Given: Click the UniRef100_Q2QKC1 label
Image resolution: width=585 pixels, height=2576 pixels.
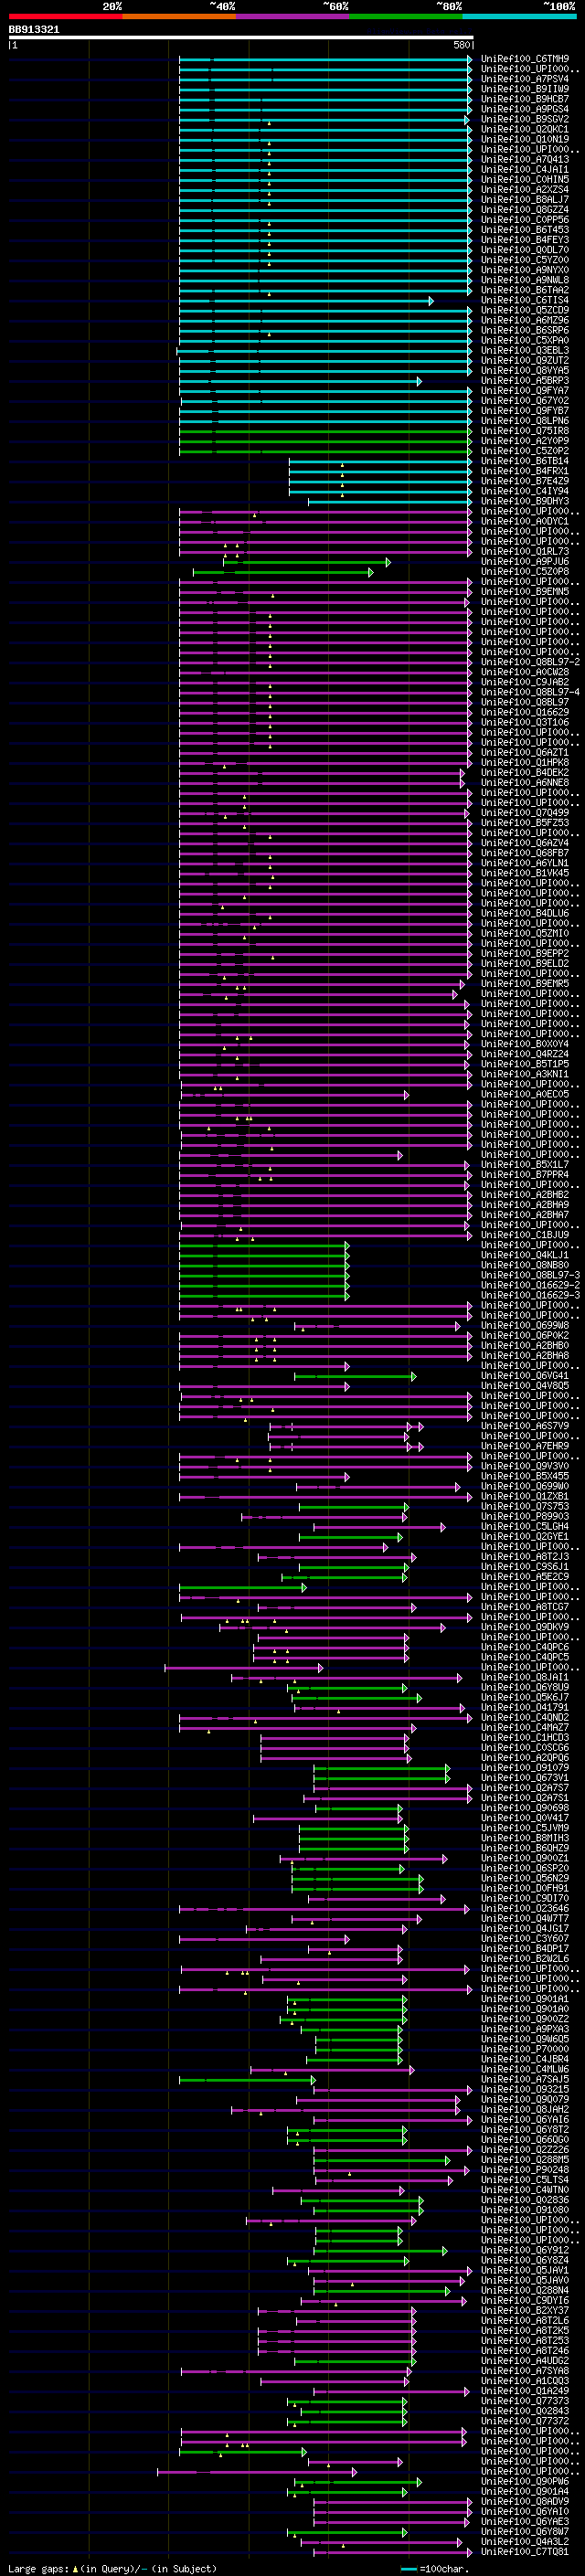Looking at the screenshot, I should [525, 129].
